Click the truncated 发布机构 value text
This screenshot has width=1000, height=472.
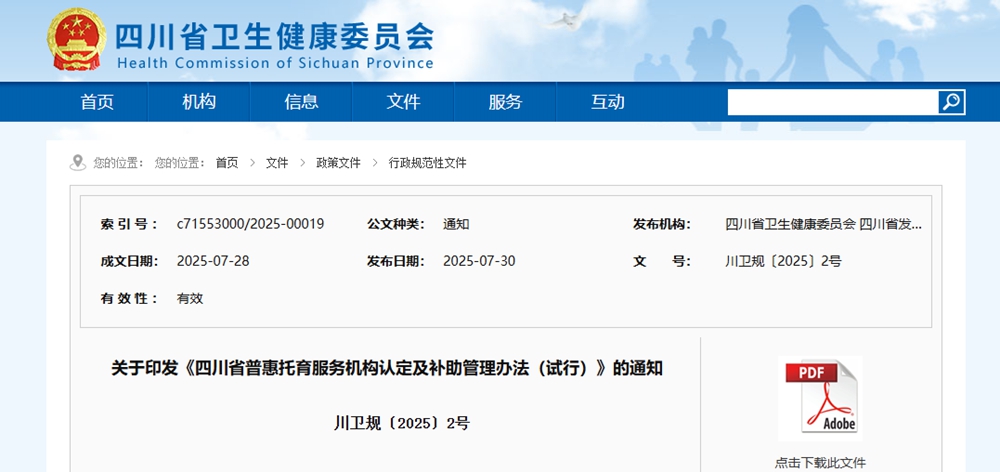click(823, 224)
